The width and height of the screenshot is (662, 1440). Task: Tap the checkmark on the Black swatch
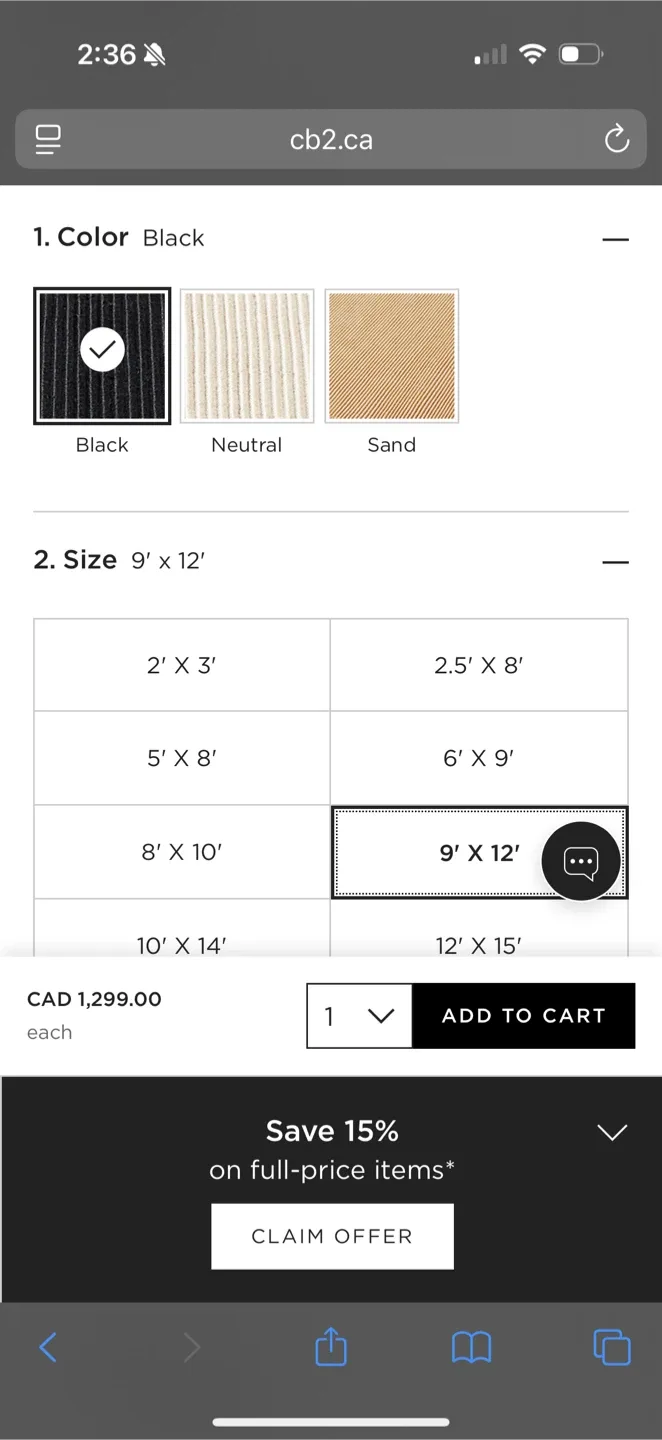click(101, 349)
